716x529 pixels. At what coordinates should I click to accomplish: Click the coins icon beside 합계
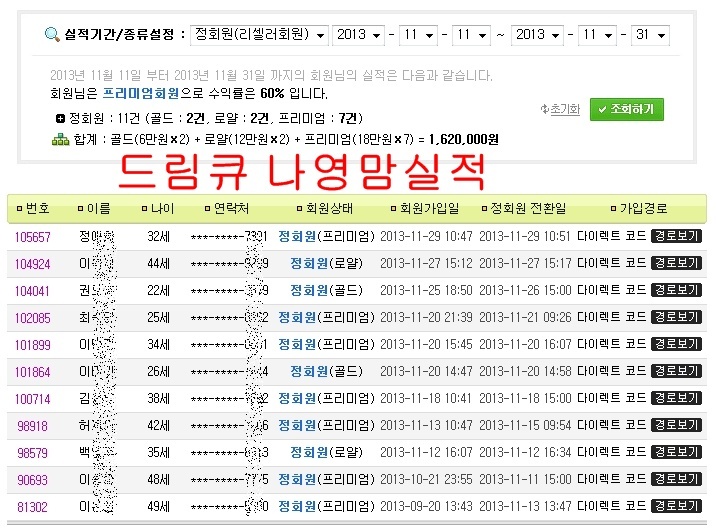[x=59, y=140]
